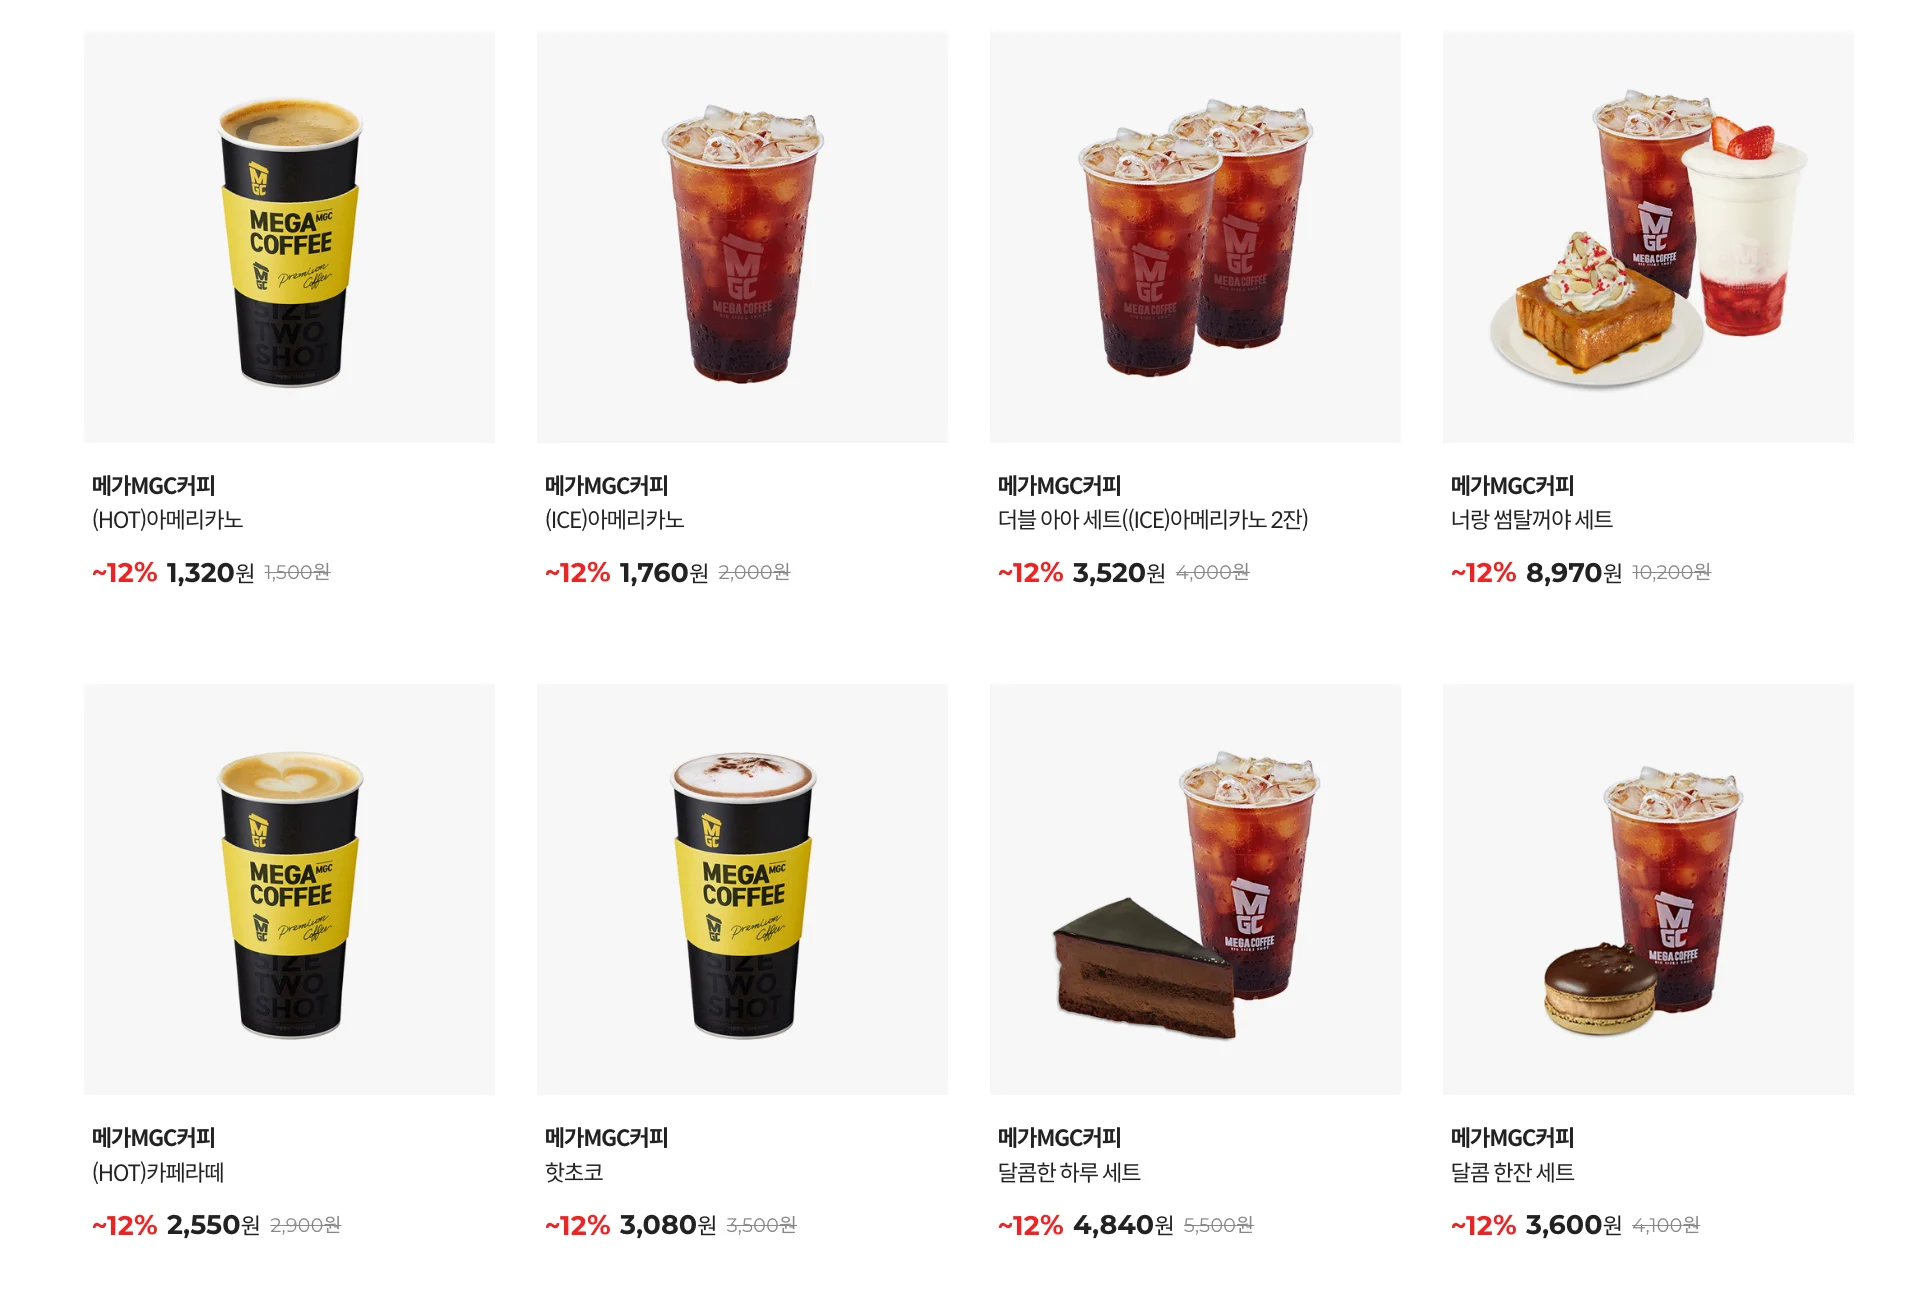Open the (HOT)아메리카노 product image
This screenshot has height=1308, width=1918.
pyautogui.click(x=289, y=237)
